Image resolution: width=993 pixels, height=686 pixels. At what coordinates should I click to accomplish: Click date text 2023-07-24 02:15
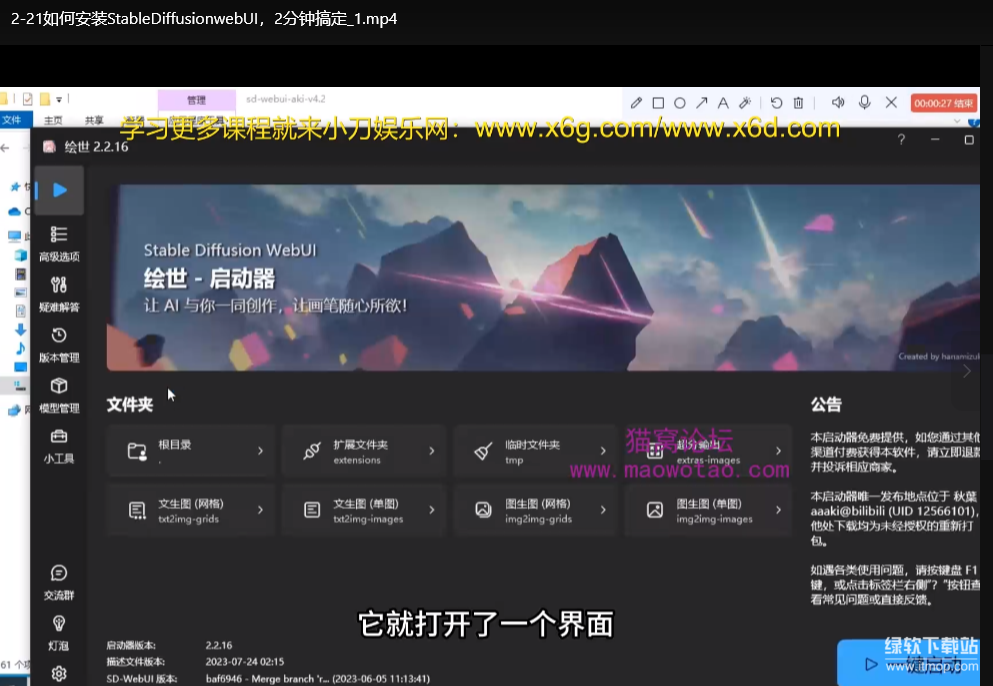tap(244, 661)
